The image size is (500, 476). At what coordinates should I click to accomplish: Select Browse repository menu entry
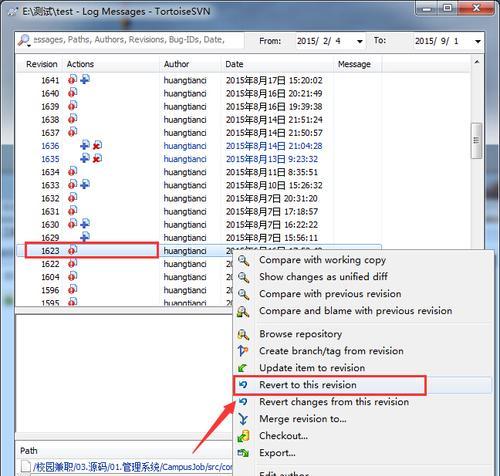point(301,334)
